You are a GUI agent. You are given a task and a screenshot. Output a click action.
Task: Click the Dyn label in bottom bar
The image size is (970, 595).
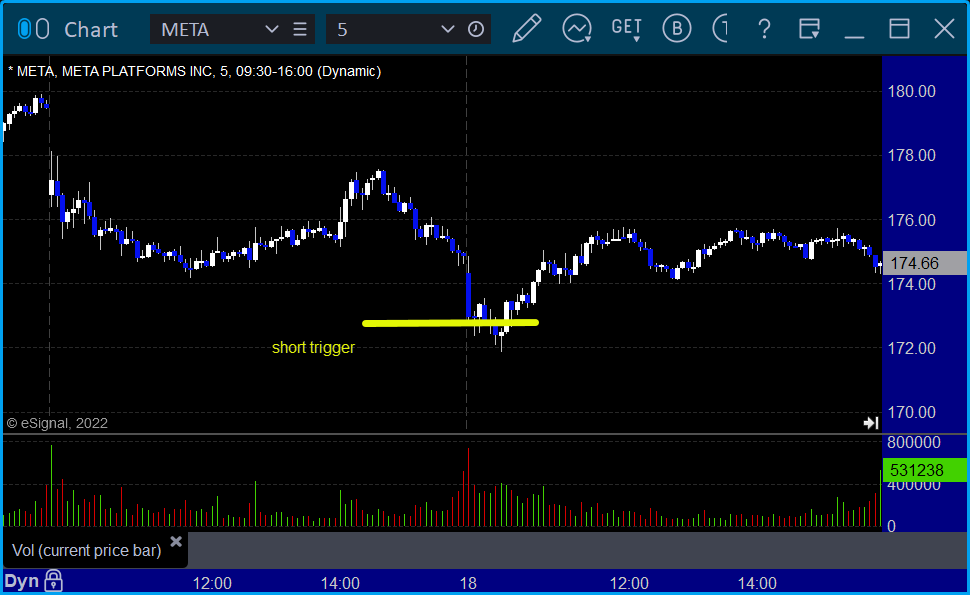[22, 581]
